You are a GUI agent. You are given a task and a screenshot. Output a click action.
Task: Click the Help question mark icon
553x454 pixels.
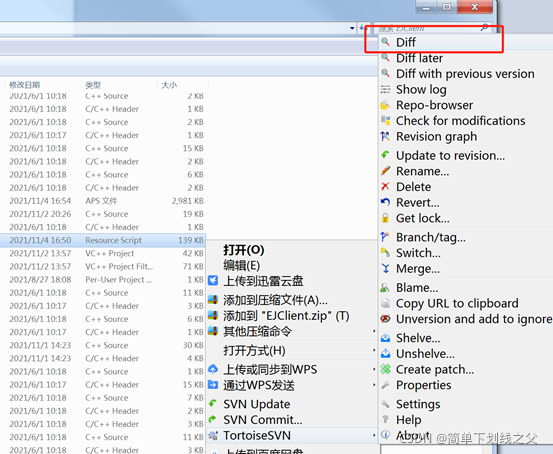point(385,419)
